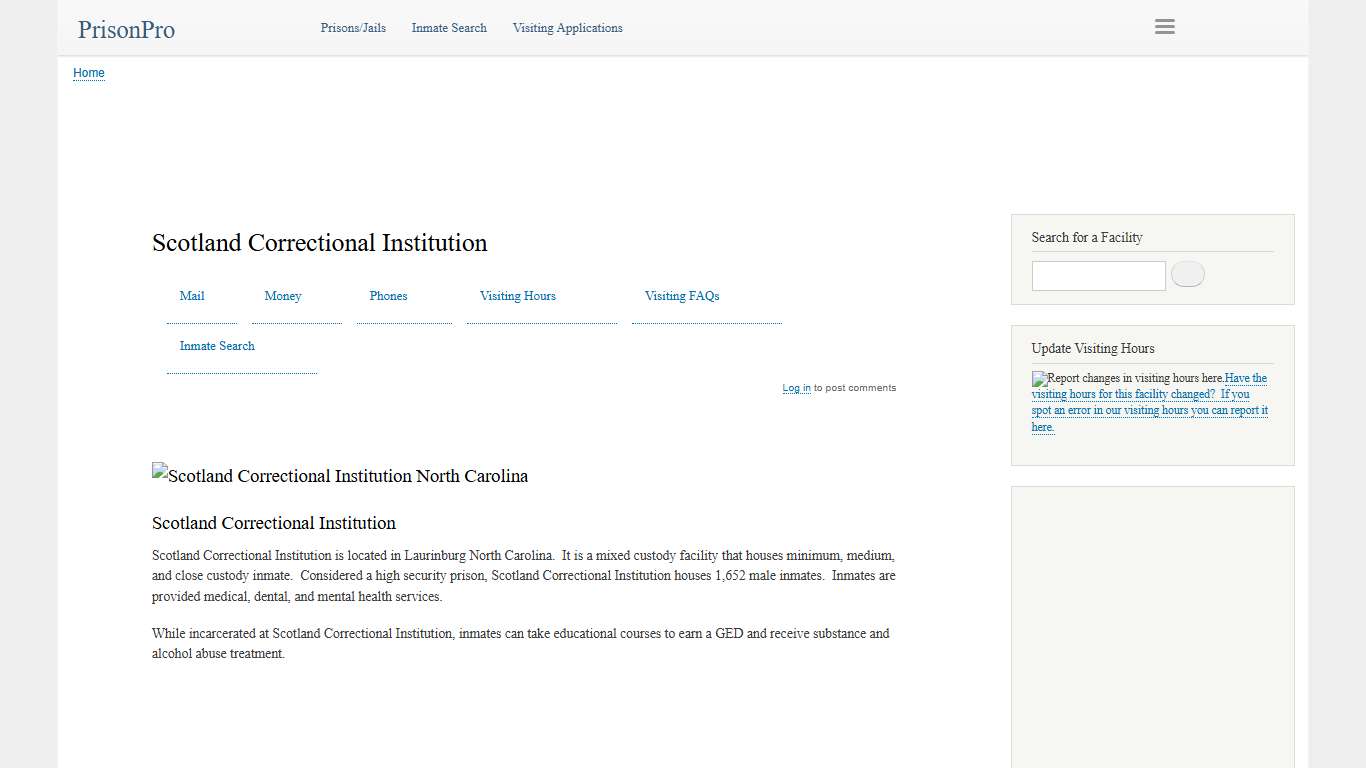This screenshot has width=1366, height=768.
Task: Switch to the Money tab
Action: pos(282,296)
